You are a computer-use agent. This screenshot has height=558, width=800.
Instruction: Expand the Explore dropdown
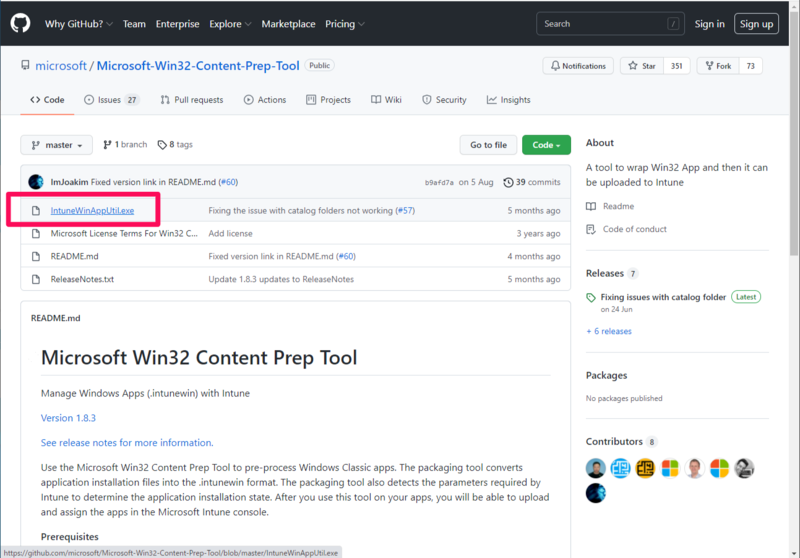click(230, 24)
